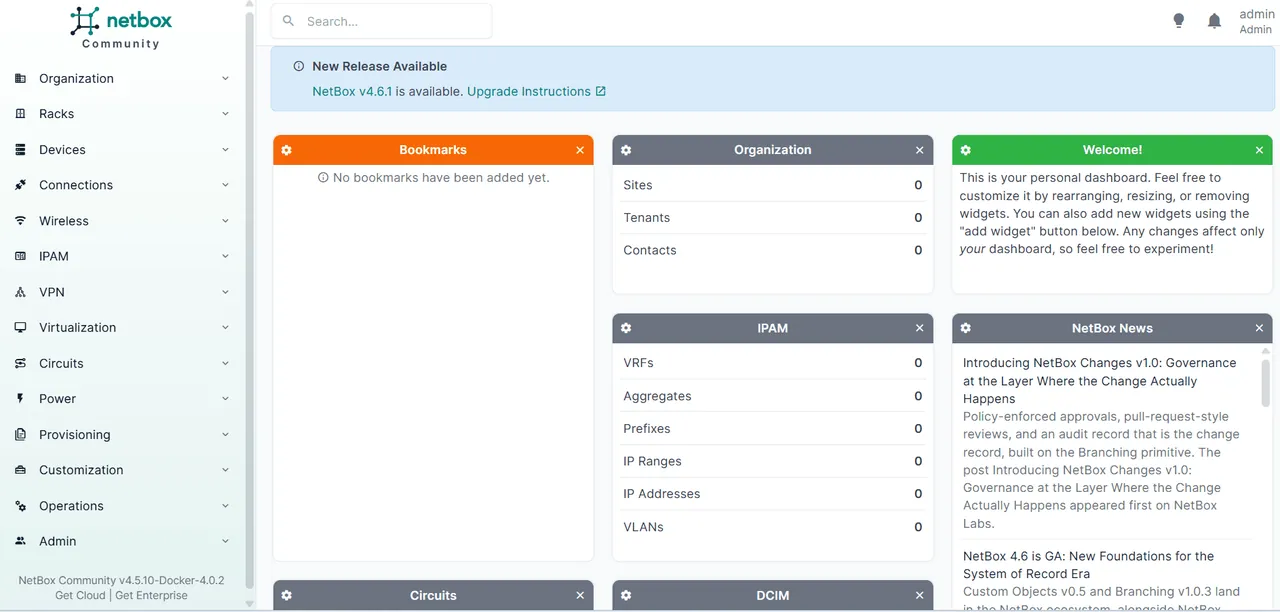Click the Devices sidebar icon
Viewport: 1280px width, 612px height.
pos(20,150)
